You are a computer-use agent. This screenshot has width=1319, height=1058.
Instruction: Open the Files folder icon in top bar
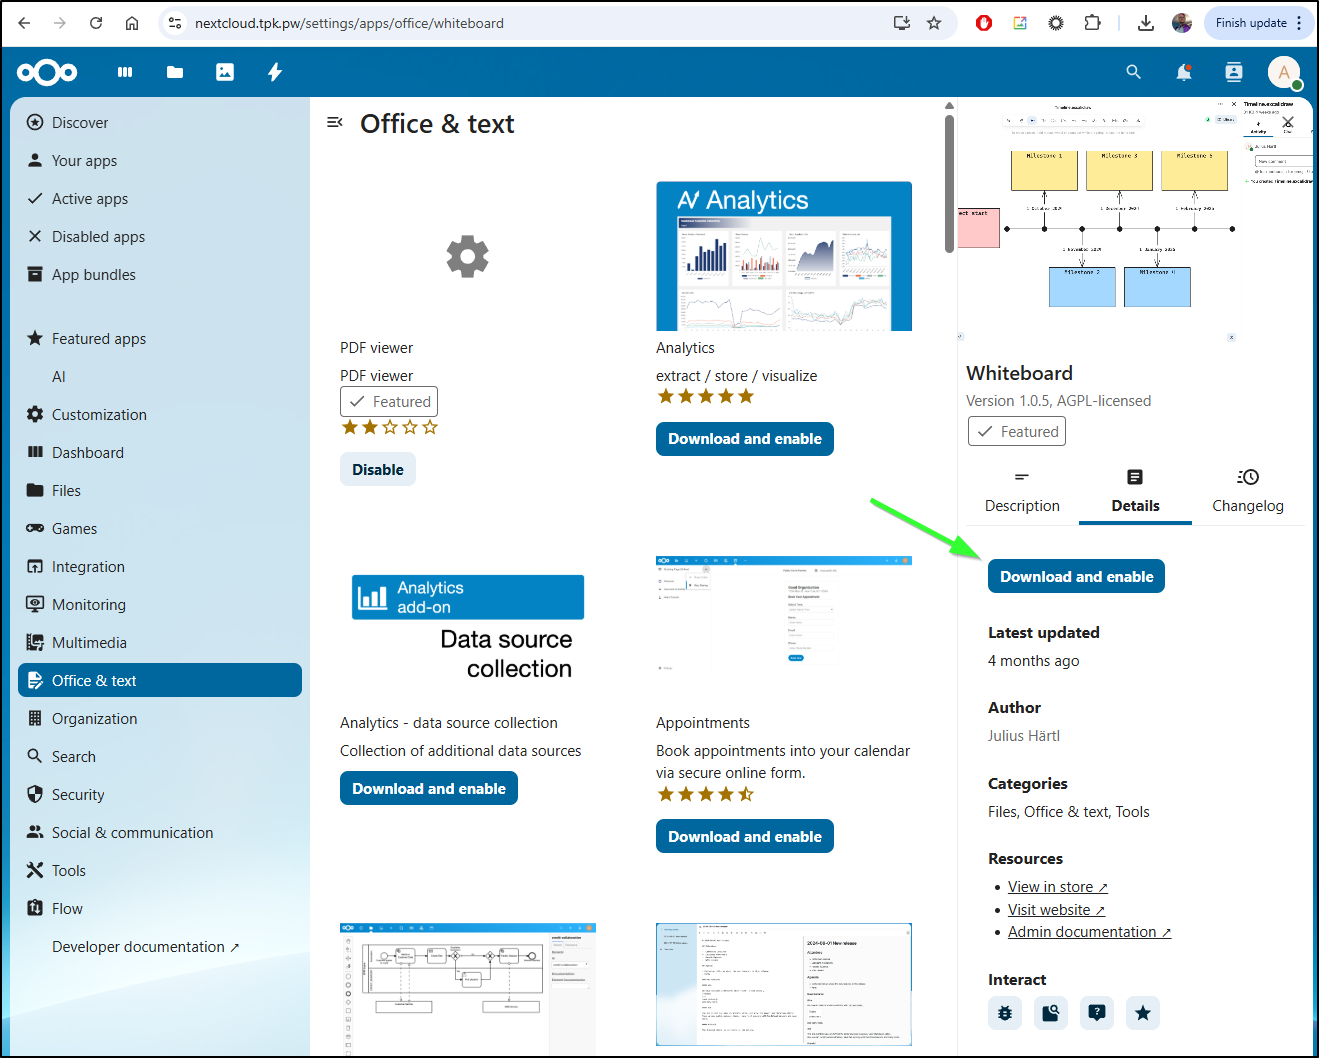tap(175, 72)
